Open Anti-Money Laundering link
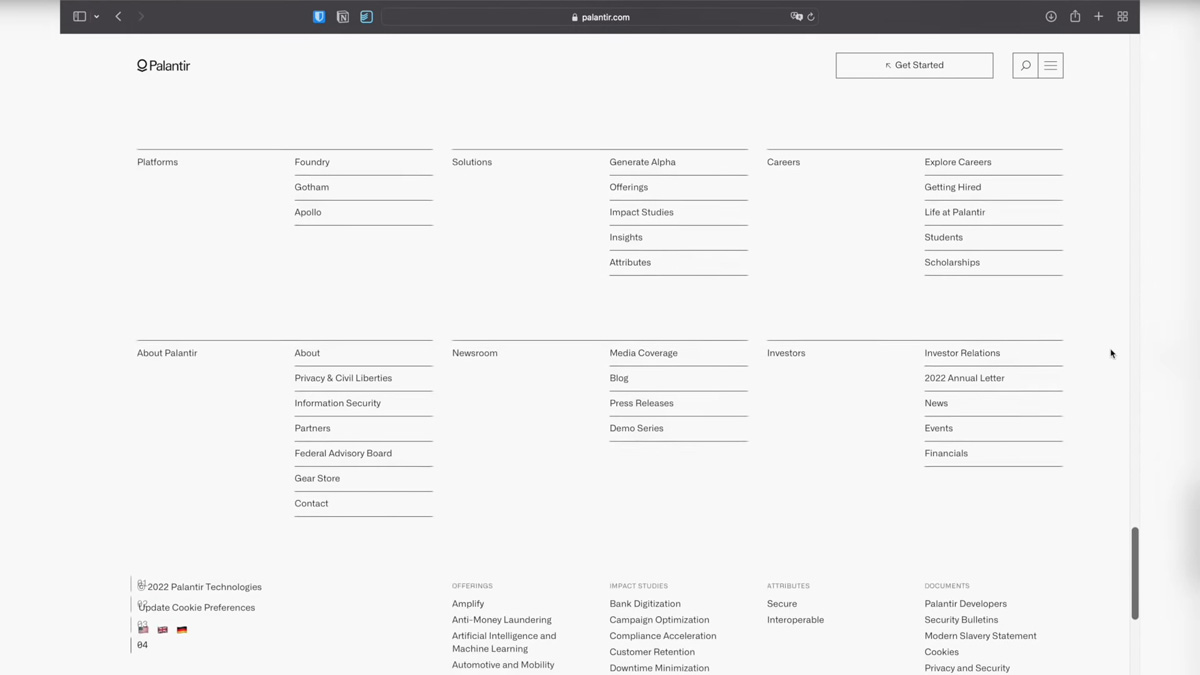The image size is (1200, 675). click(501, 620)
